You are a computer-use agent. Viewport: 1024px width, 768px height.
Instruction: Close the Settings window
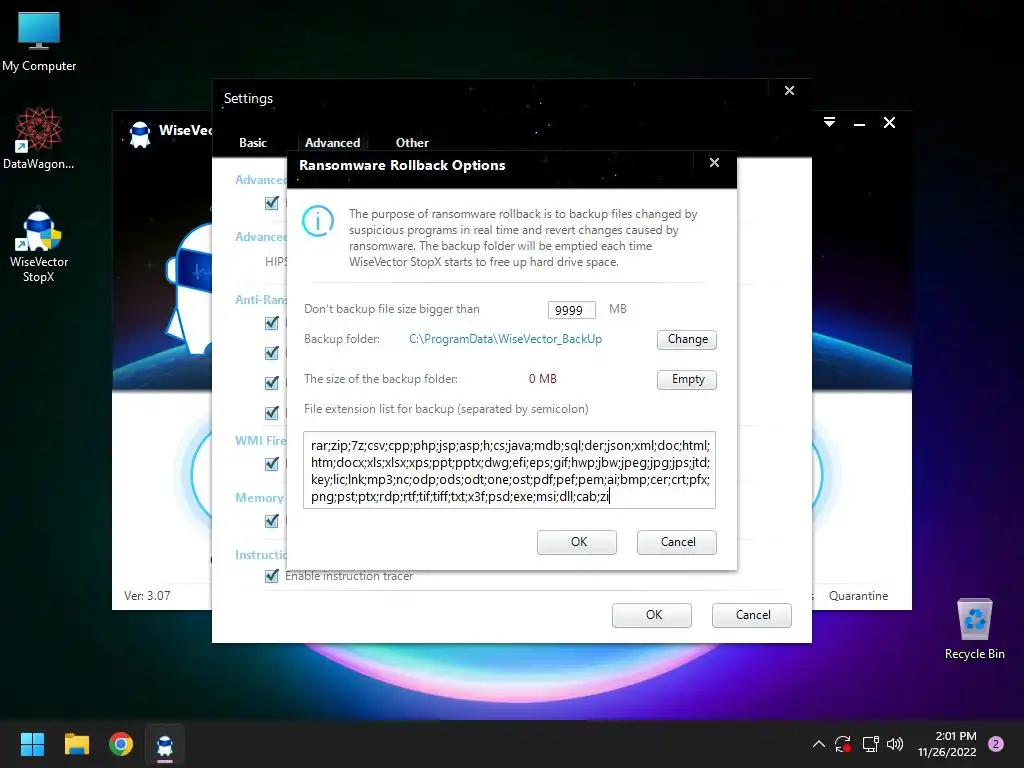[x=789, y=91]
